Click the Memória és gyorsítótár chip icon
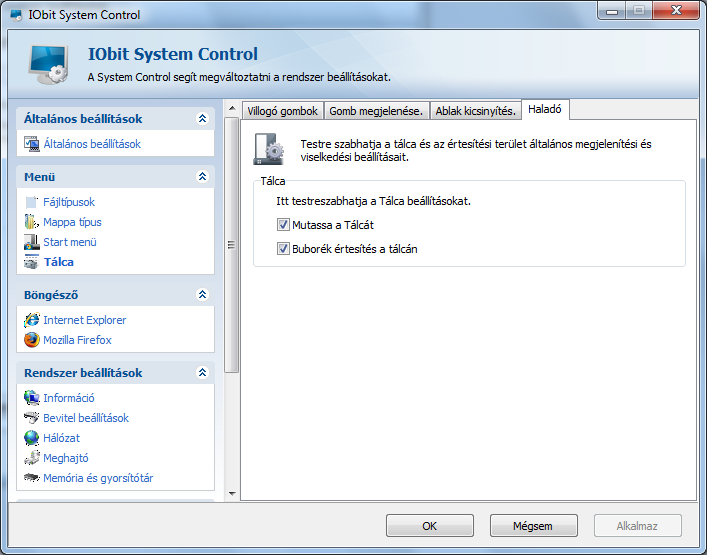 tap(32, 477)
